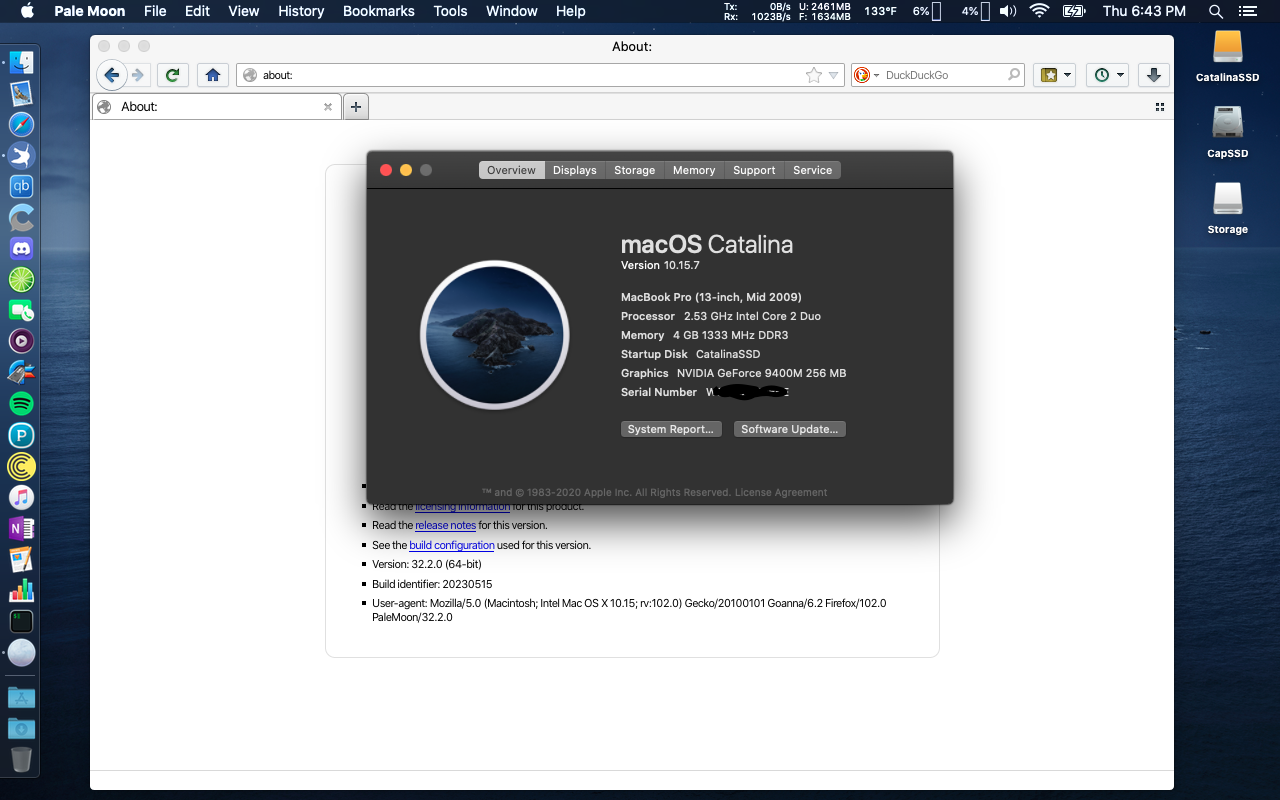Switch to the Memory tab
Viewport: 1280px width, 800px height.
point(694,170)
